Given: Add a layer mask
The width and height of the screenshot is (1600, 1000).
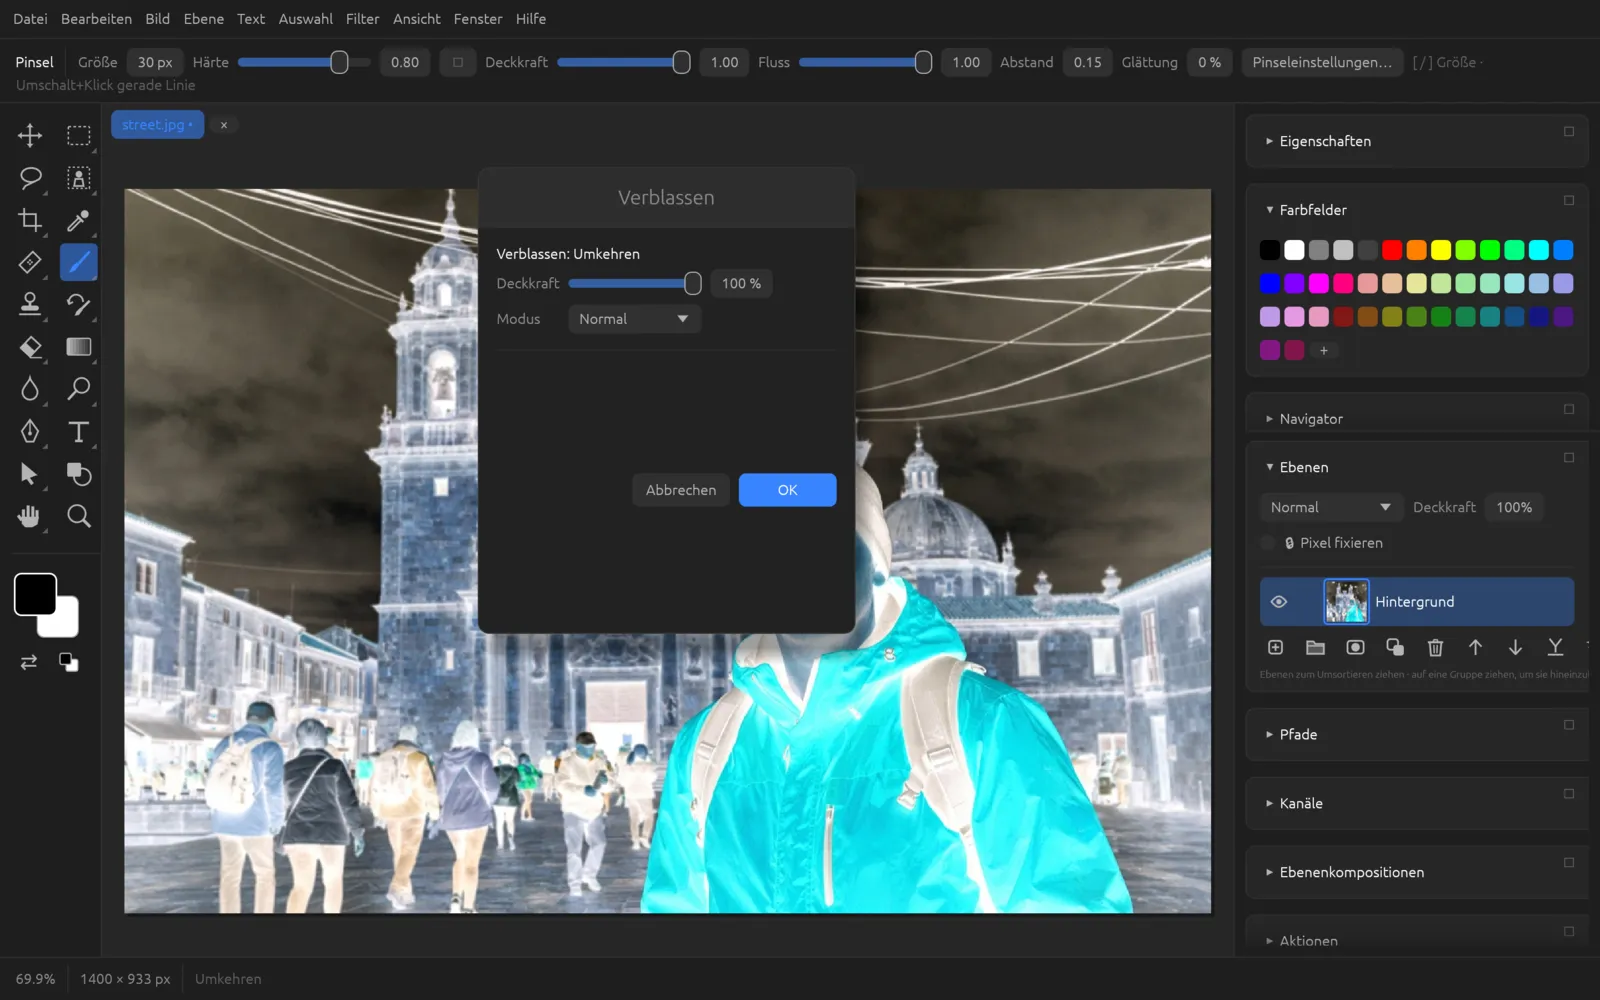Looking at the screenshot, I should click(1355, 648).
